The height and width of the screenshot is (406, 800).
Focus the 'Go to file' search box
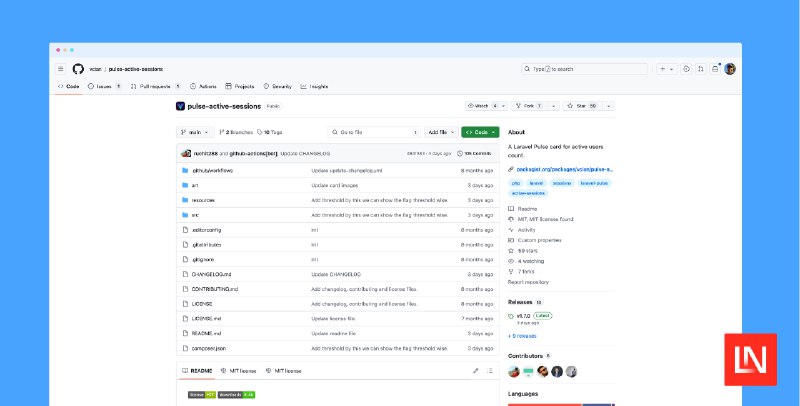[x=374, y=132]
